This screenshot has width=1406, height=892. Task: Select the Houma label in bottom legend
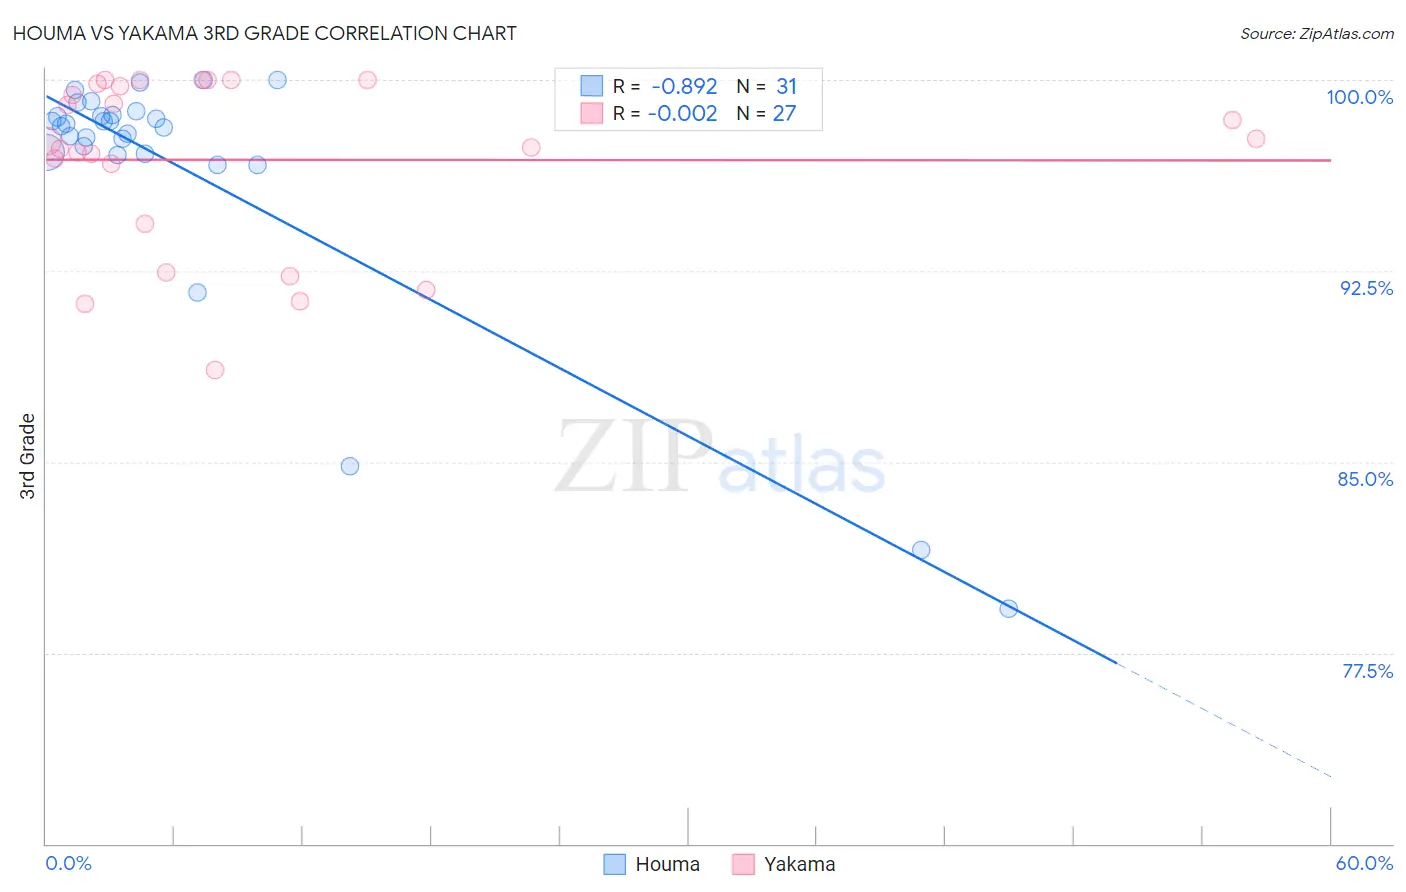pos(667,864)
